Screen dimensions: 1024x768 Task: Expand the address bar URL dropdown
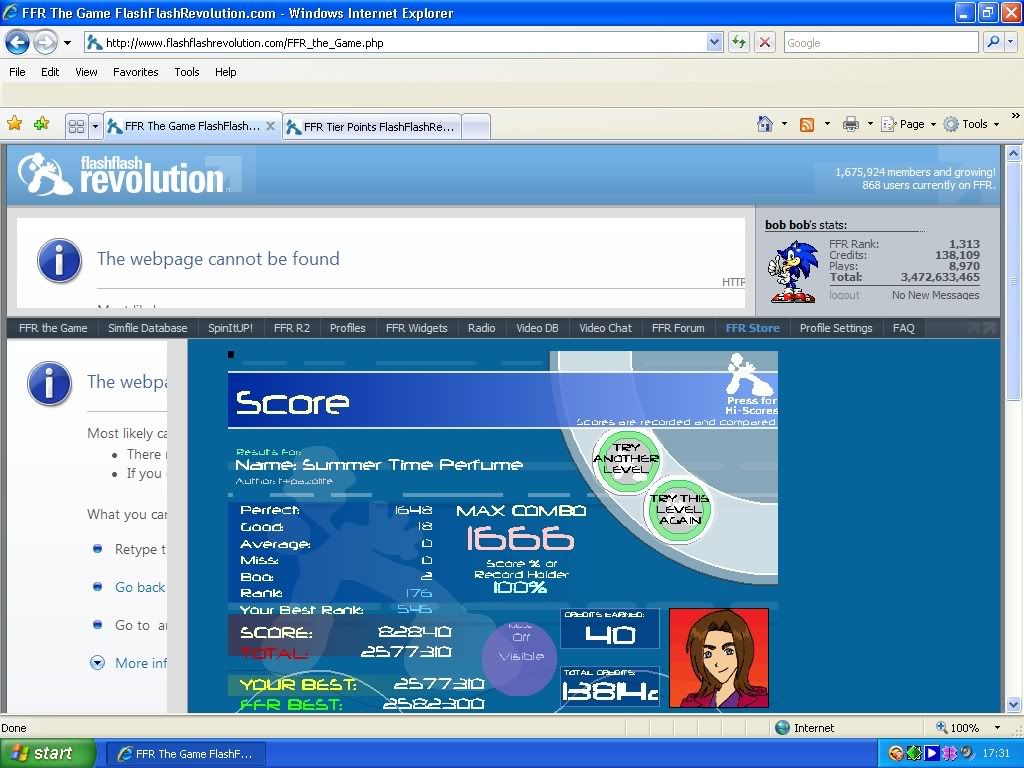(714, 42)
